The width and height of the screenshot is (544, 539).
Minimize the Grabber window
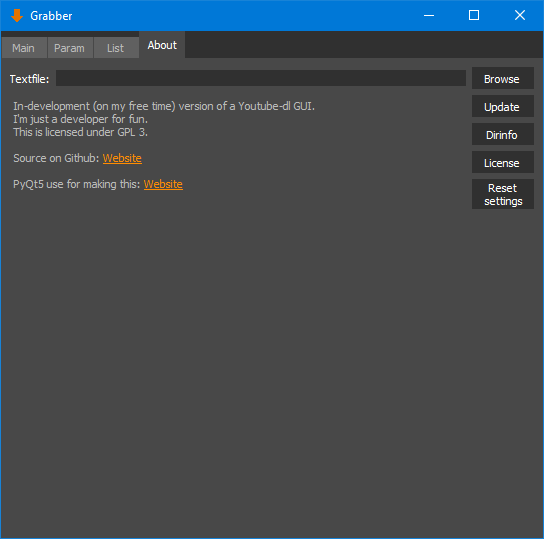429,15
